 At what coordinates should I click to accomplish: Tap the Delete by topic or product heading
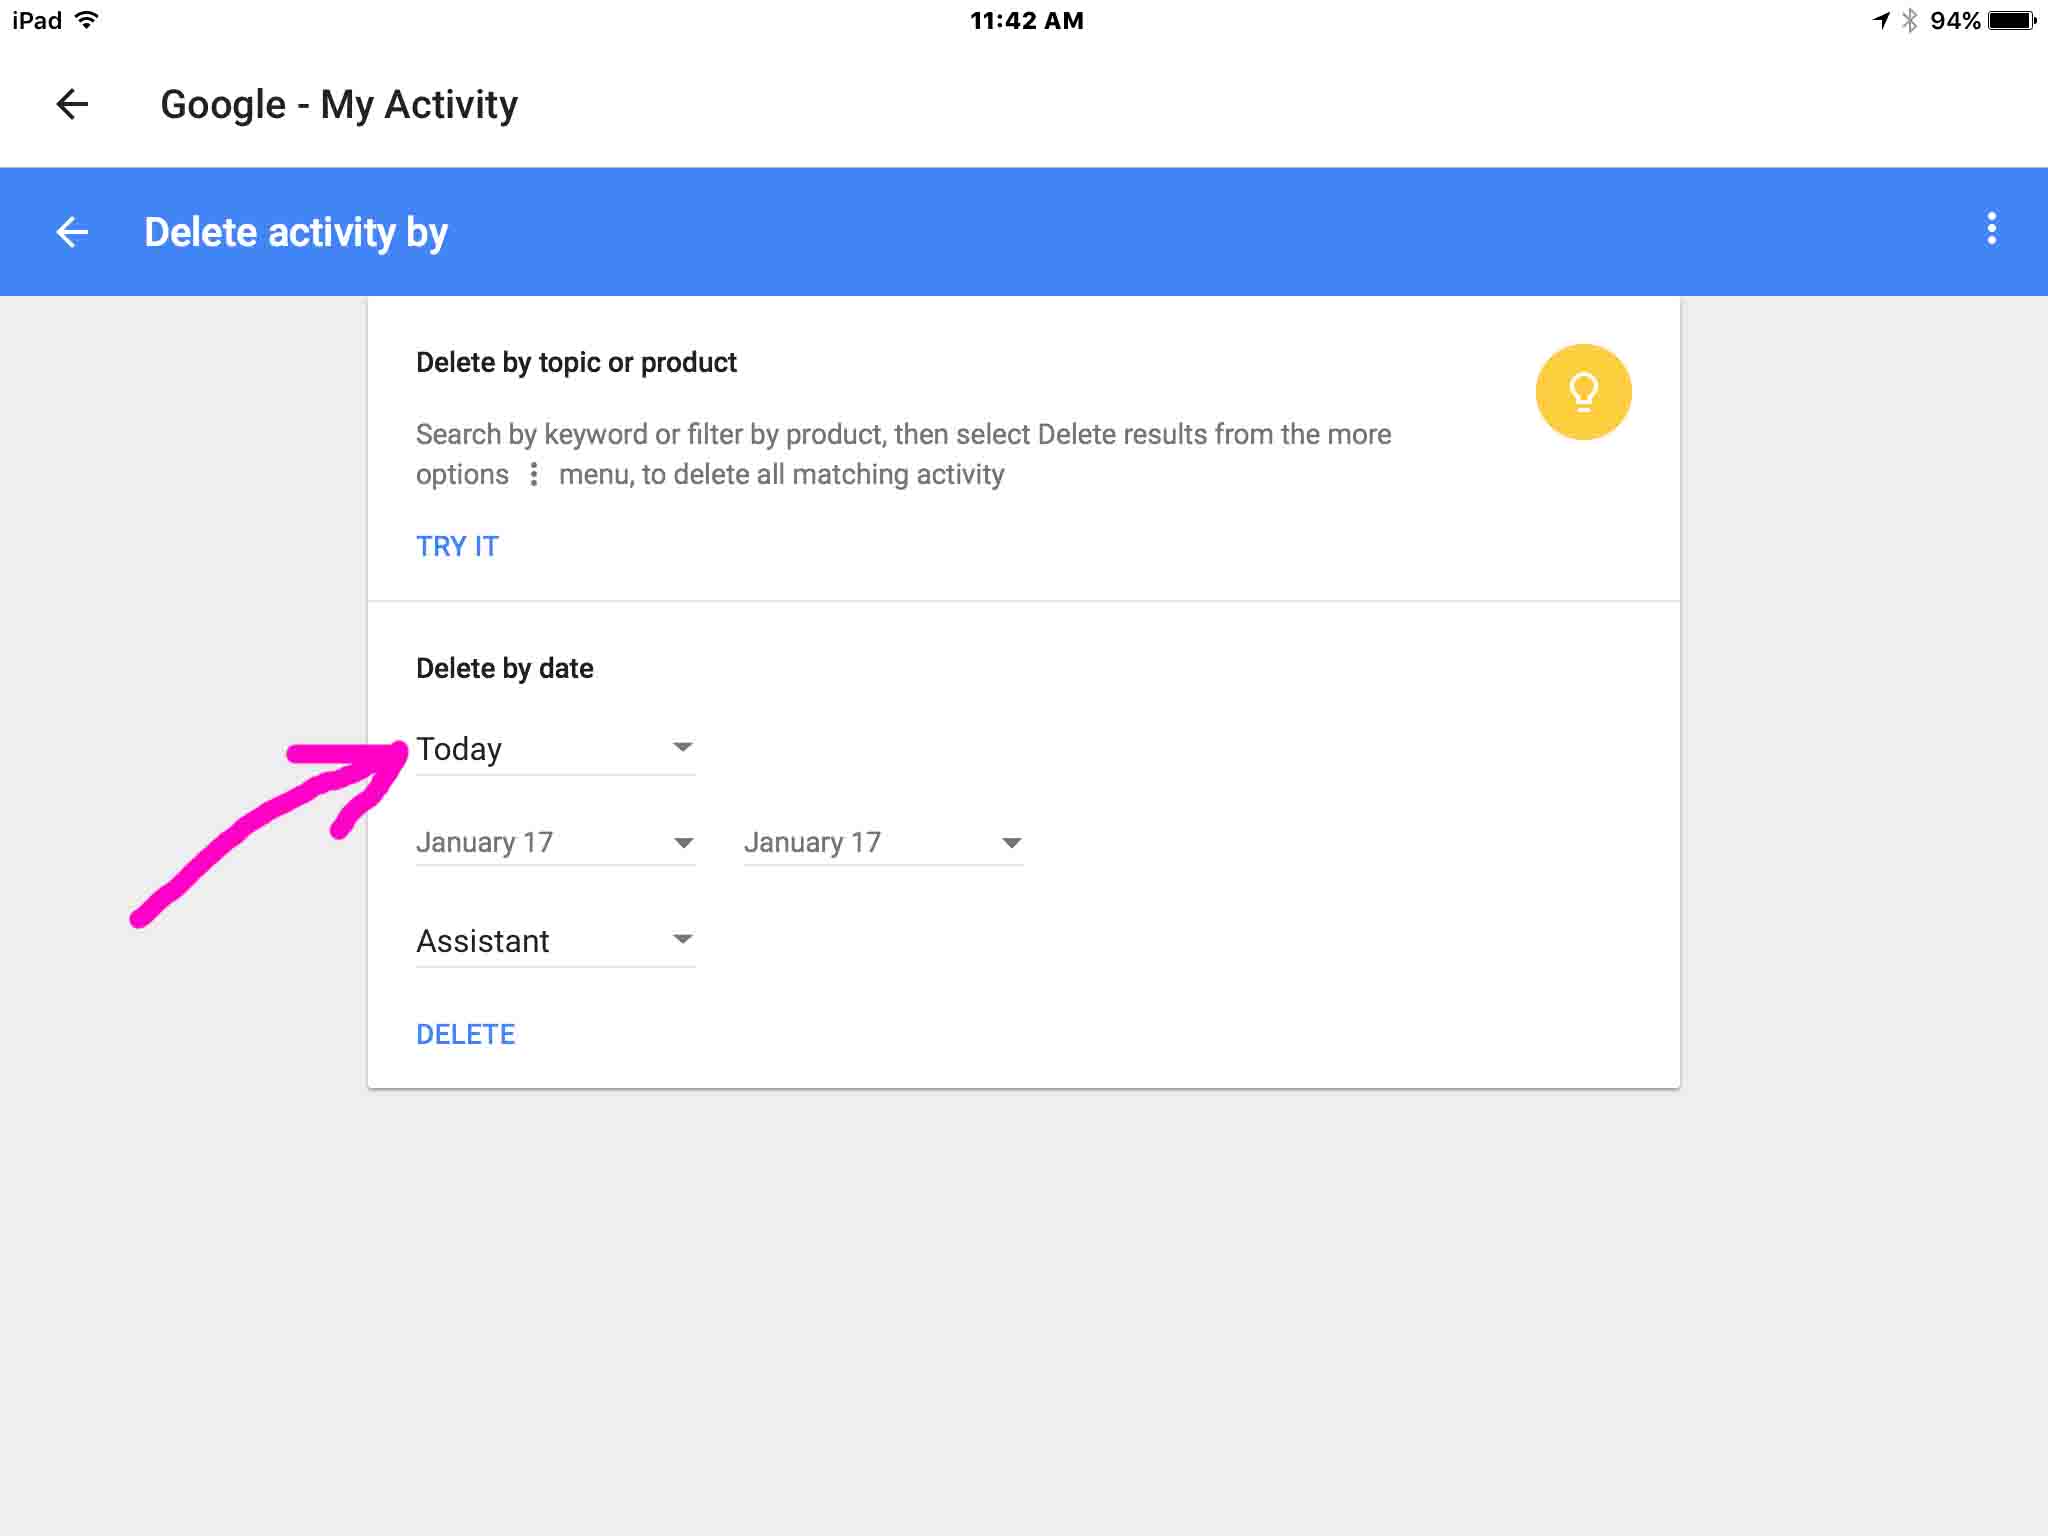pos(576,362)
